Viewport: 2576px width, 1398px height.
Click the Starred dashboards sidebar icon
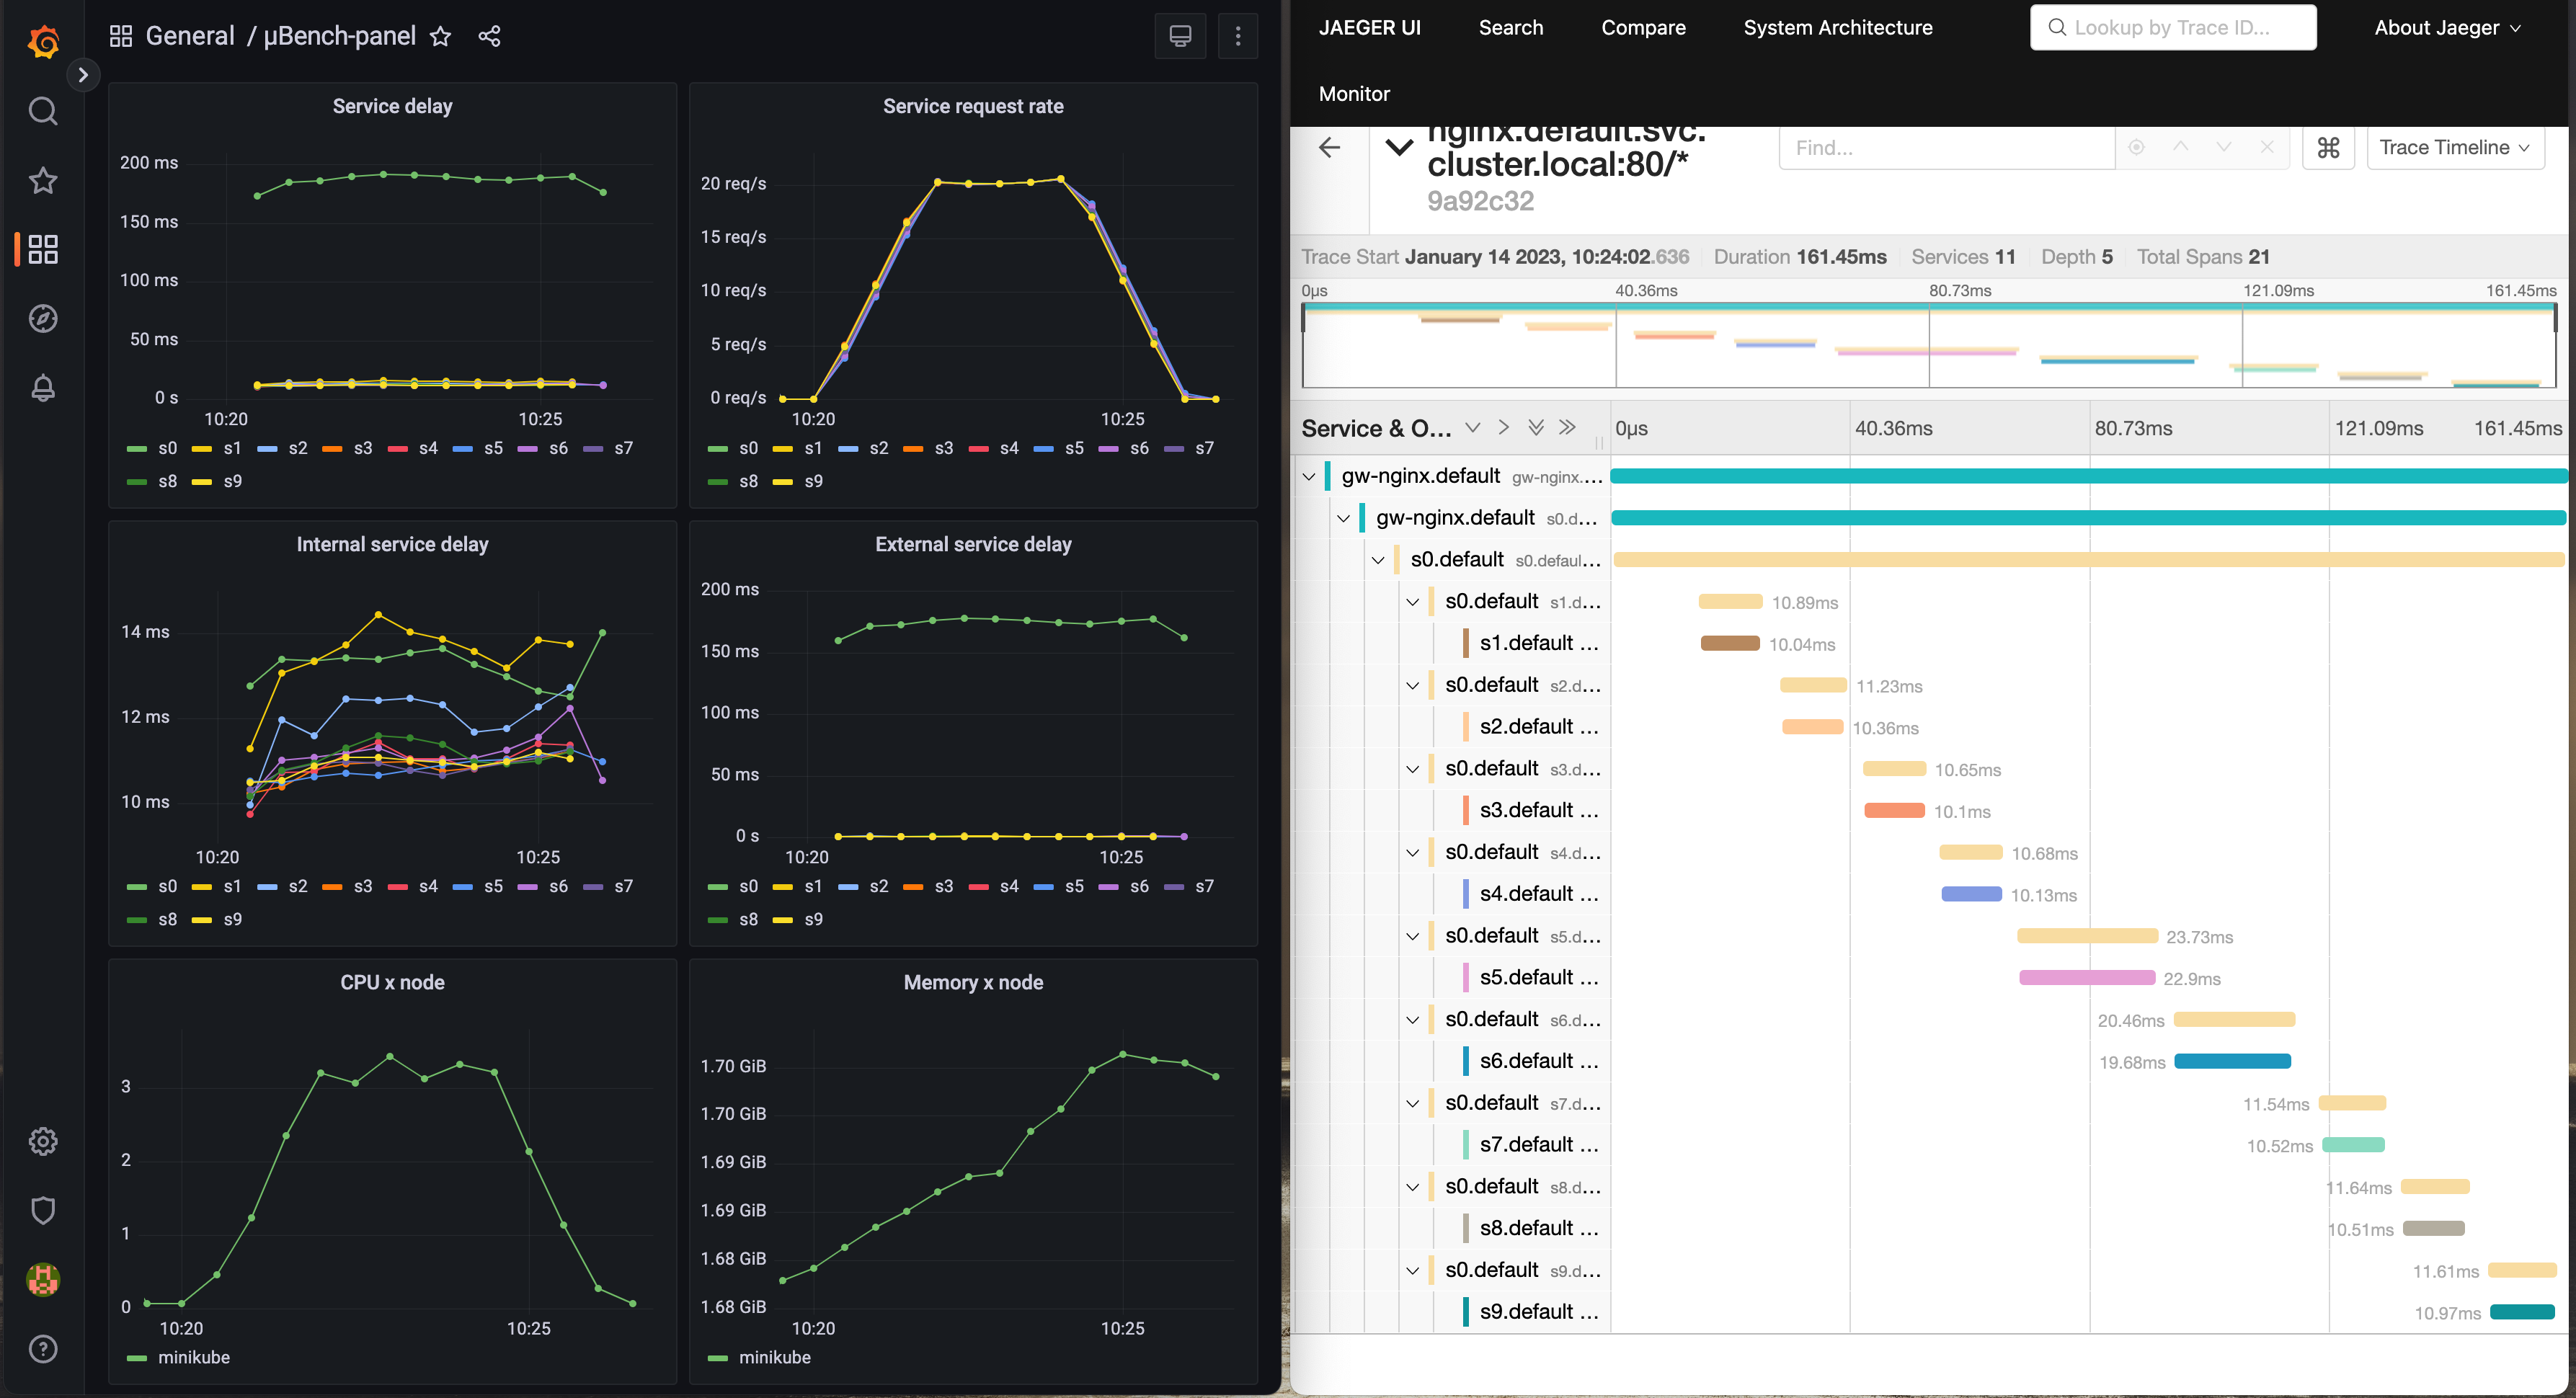pyautogui.click(x=43, y=181)
